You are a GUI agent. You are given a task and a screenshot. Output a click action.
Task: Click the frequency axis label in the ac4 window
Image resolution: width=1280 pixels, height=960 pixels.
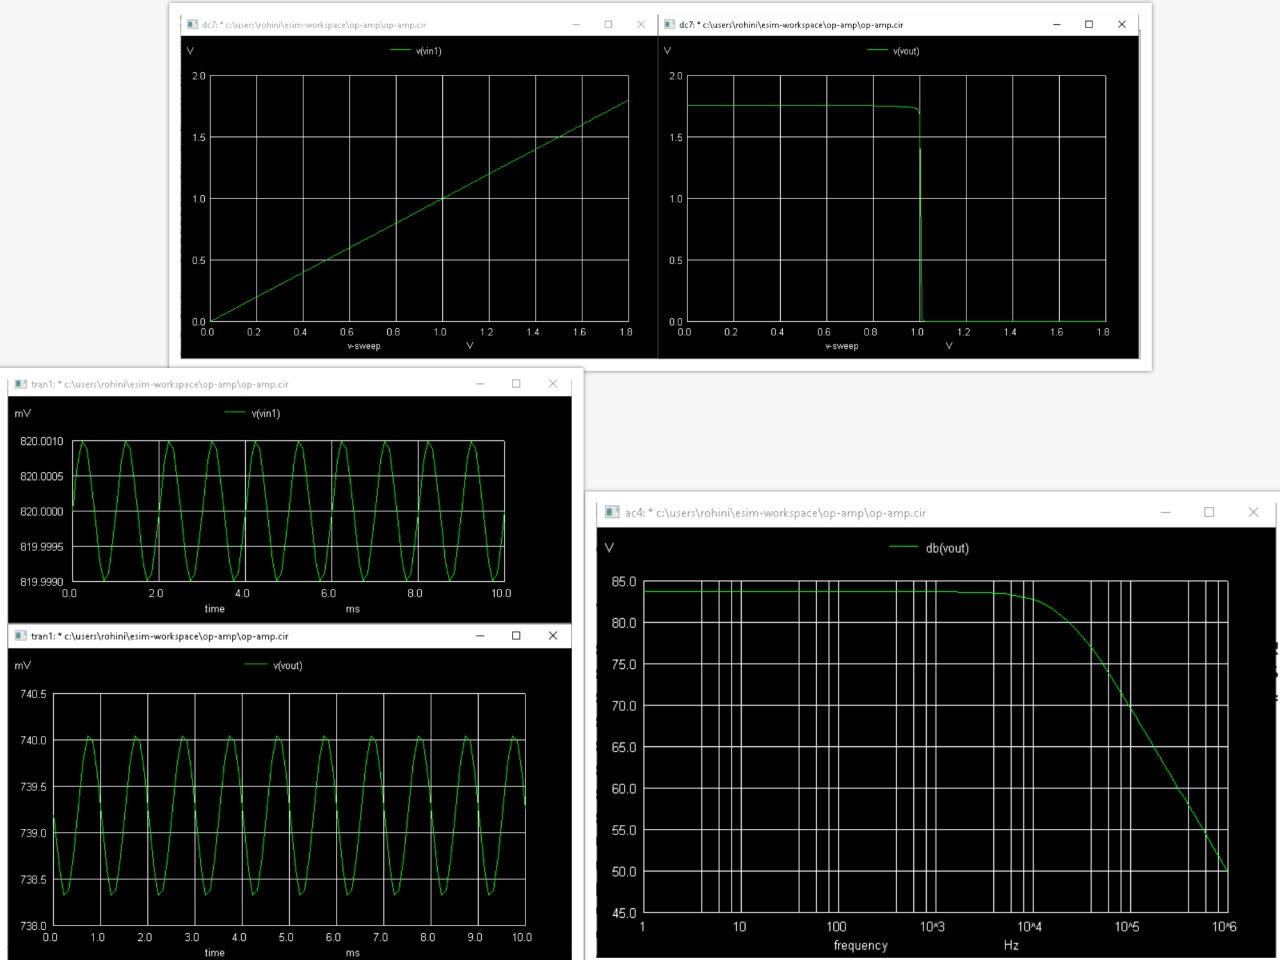click(x=860, y=945)
